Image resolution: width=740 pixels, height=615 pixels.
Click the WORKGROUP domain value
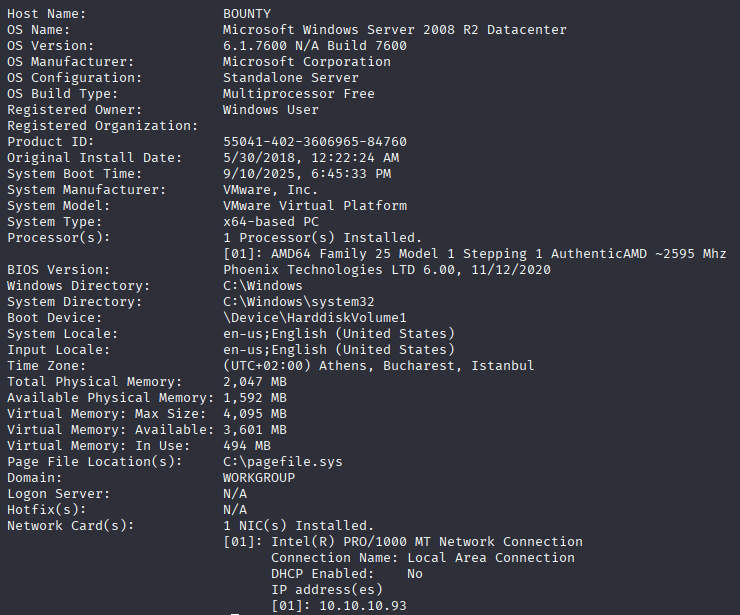pyautogui.click(x=259, y=478)
